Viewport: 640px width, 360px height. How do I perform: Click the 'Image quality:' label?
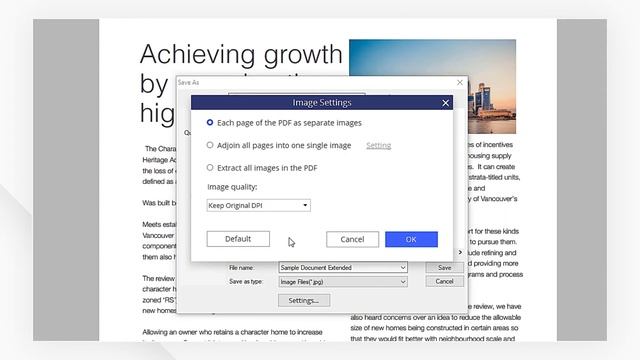(x=232, y=187)
